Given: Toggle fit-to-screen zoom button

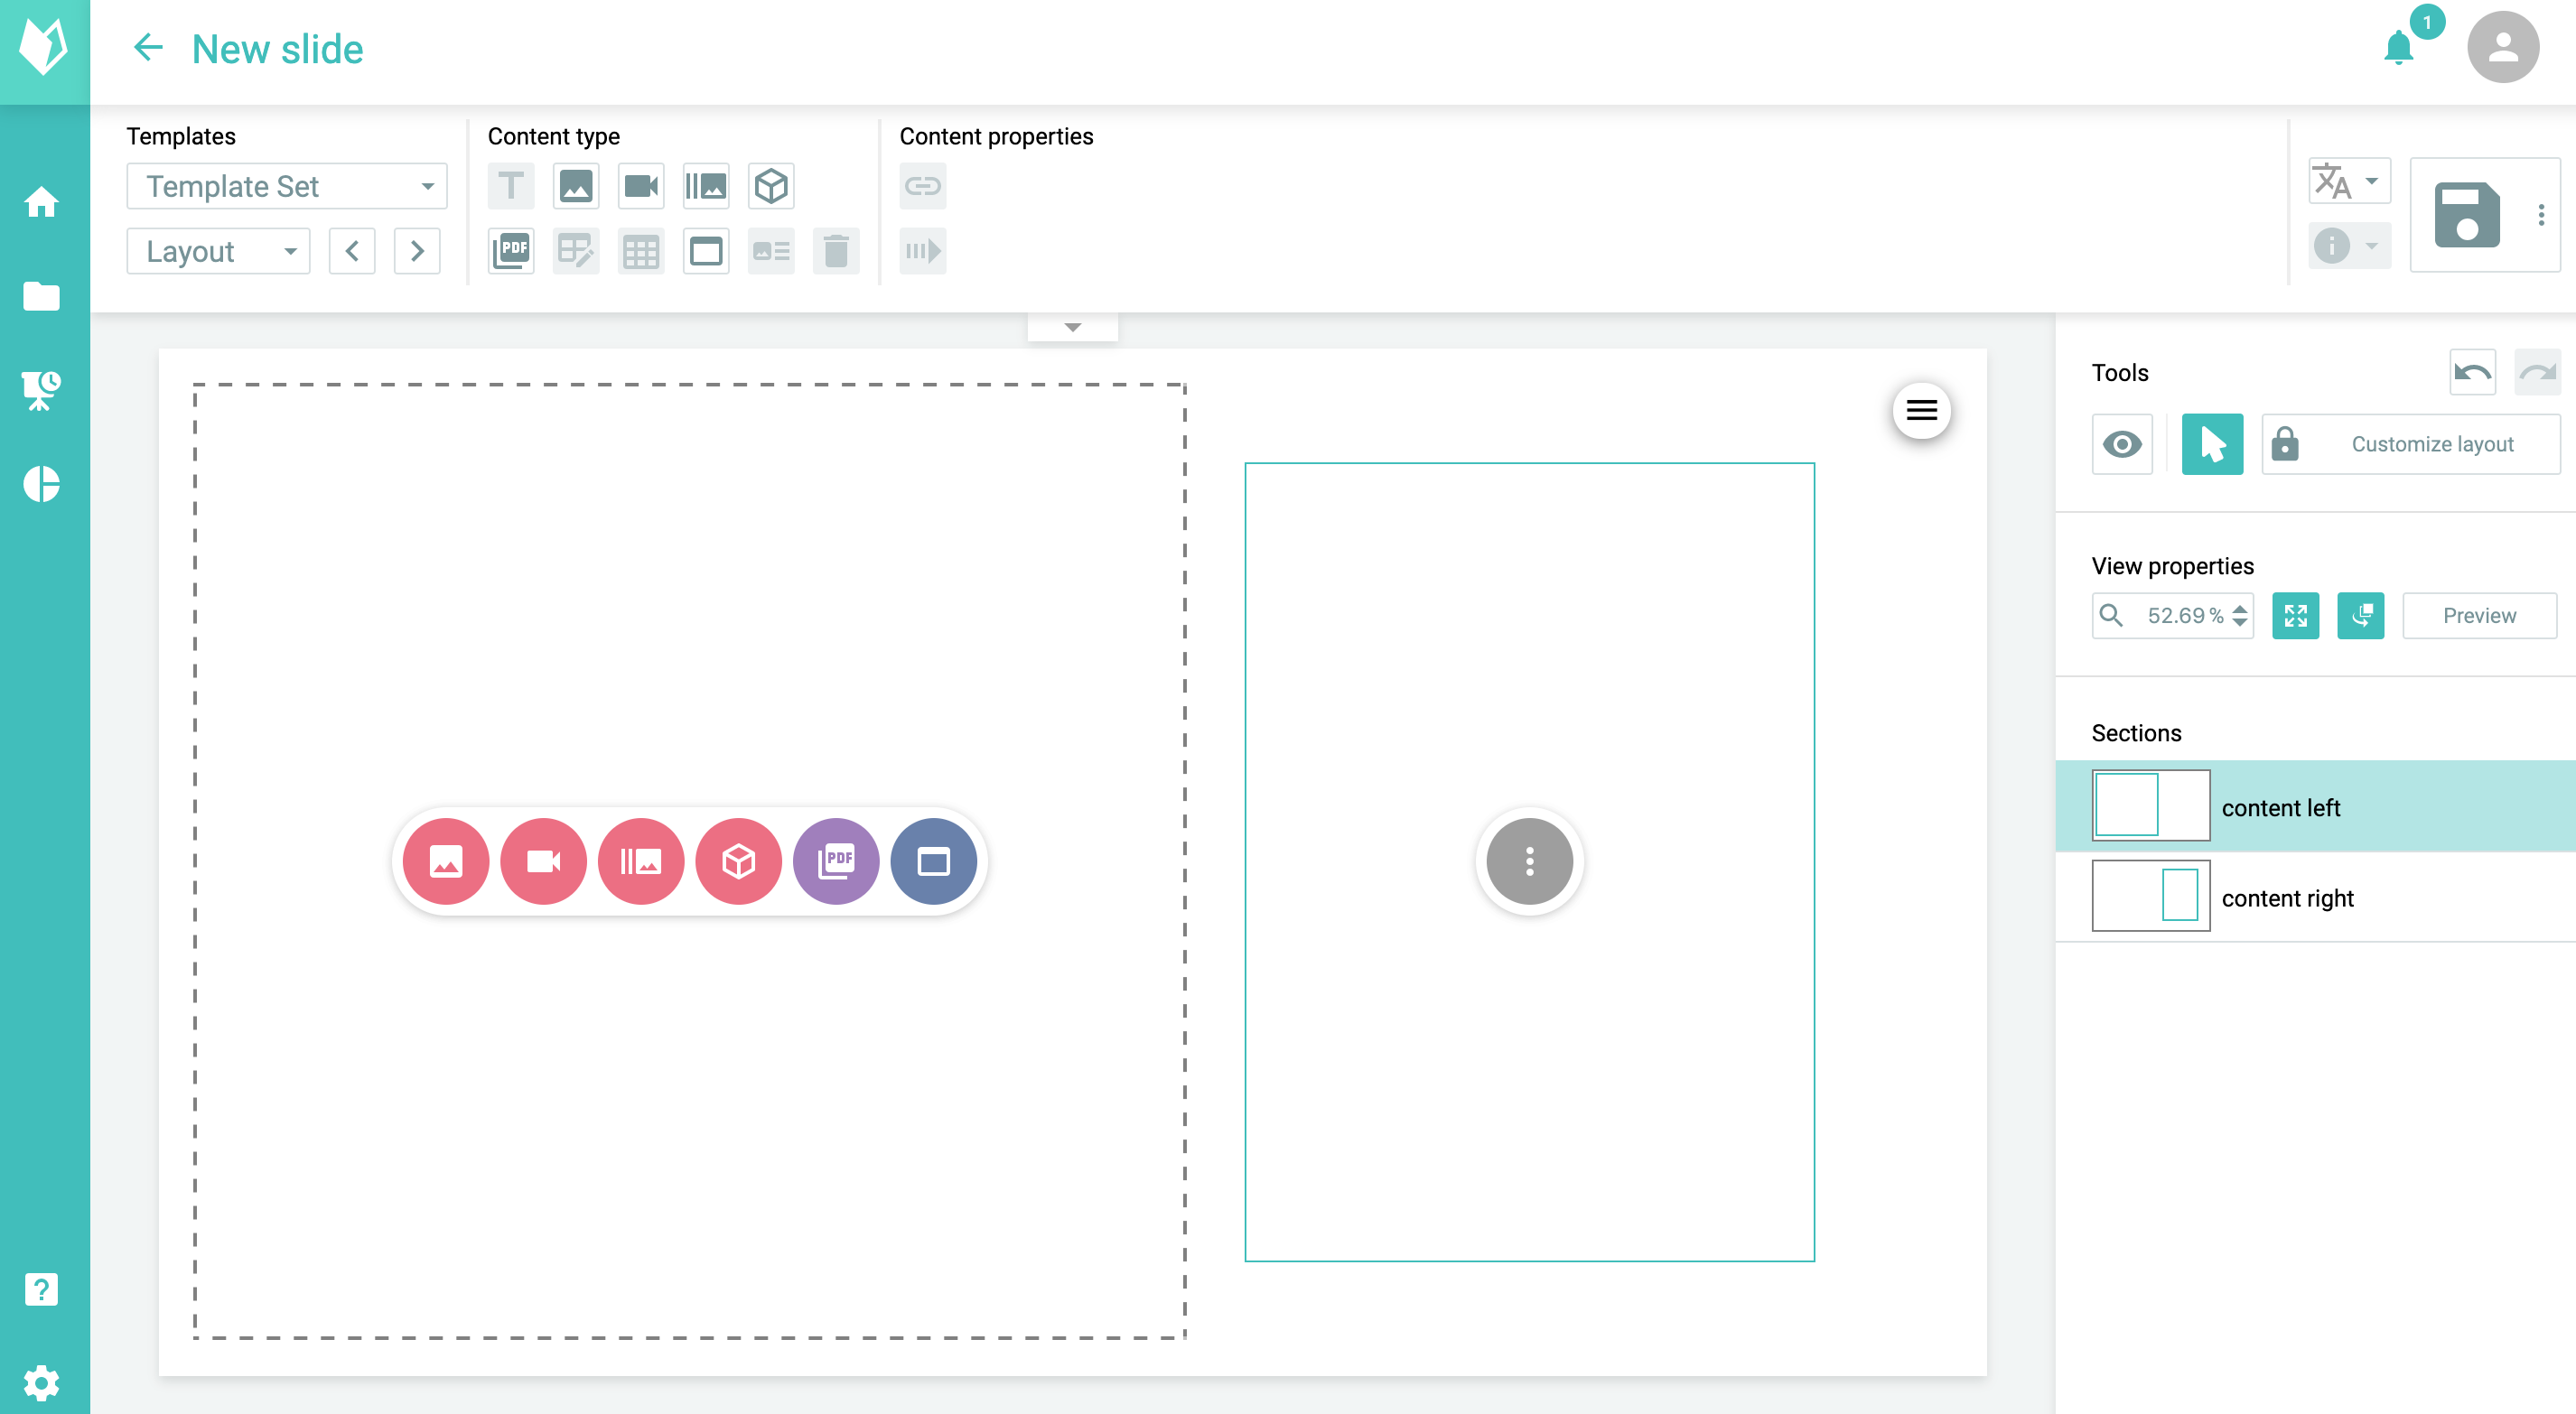Looking at the screenshot, I should (x=2295, y=616).
